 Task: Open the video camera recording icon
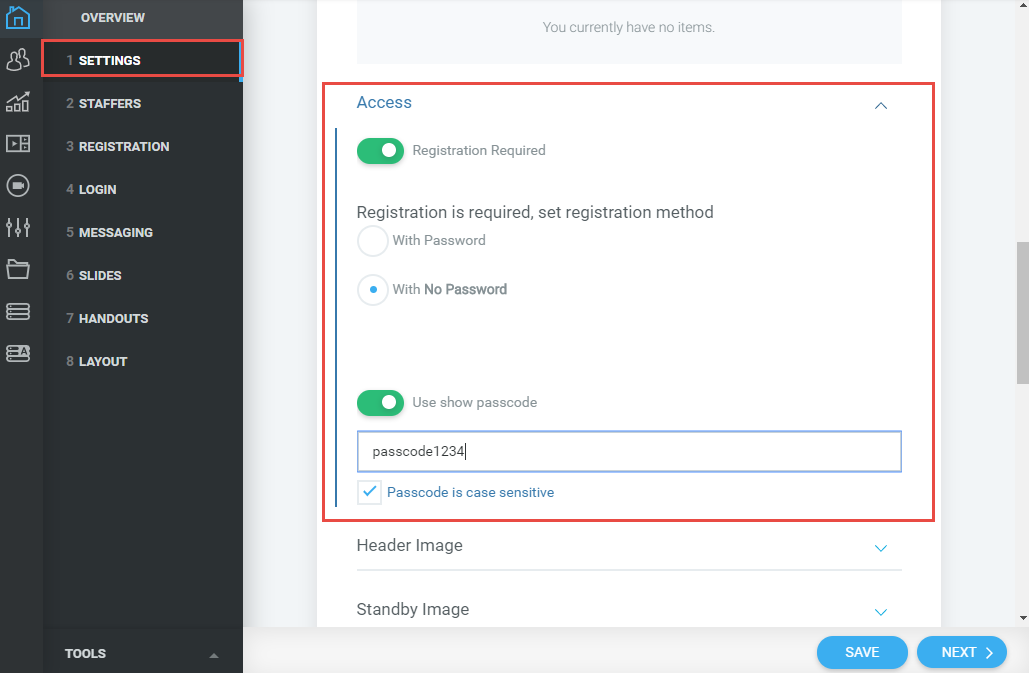click(18, 186)
